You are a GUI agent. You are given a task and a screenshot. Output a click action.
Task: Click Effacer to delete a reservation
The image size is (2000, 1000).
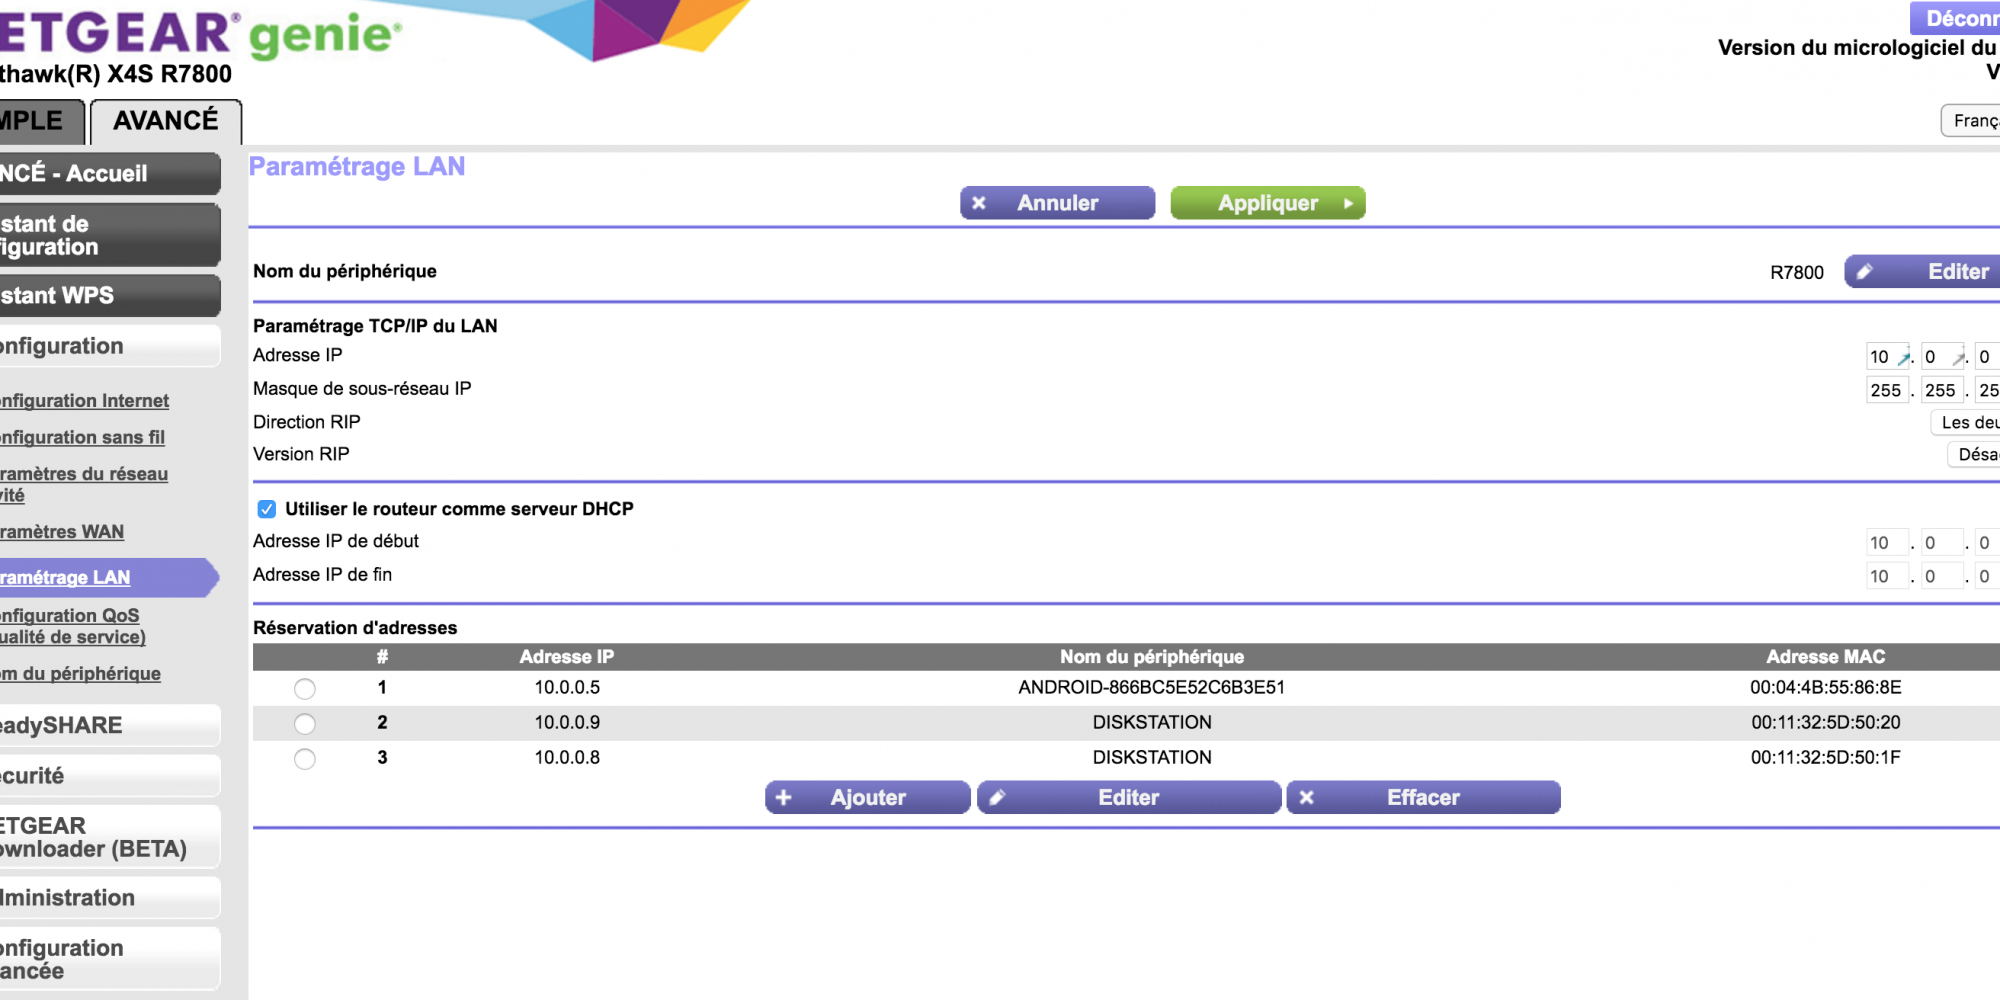[1423, 797]
